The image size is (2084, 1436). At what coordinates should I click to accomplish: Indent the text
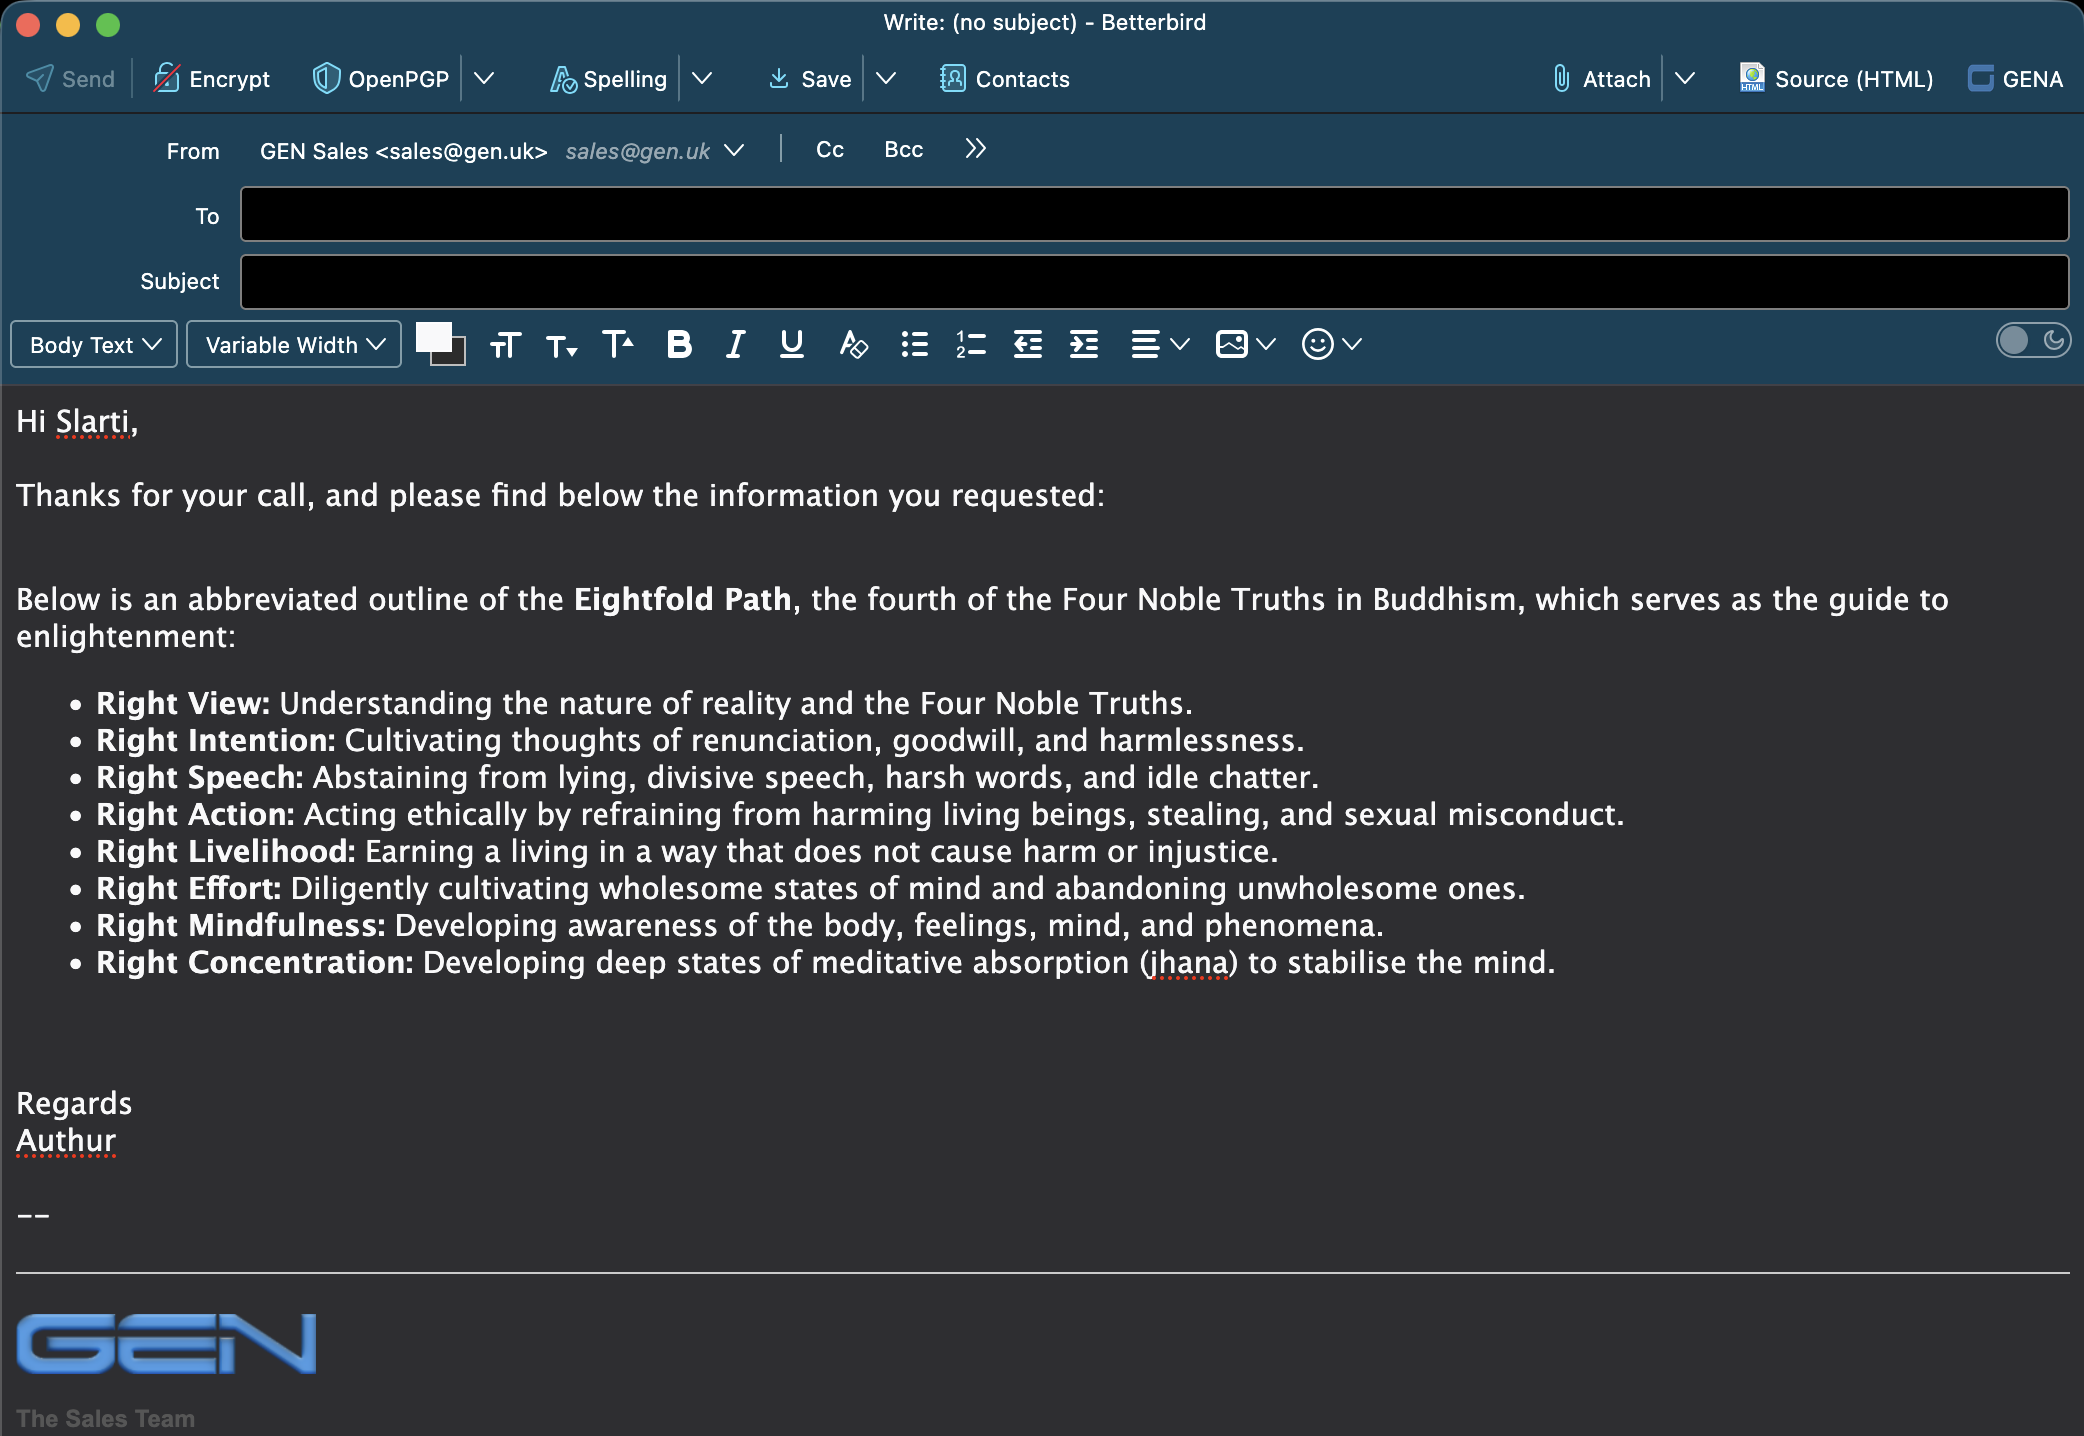1084,345
